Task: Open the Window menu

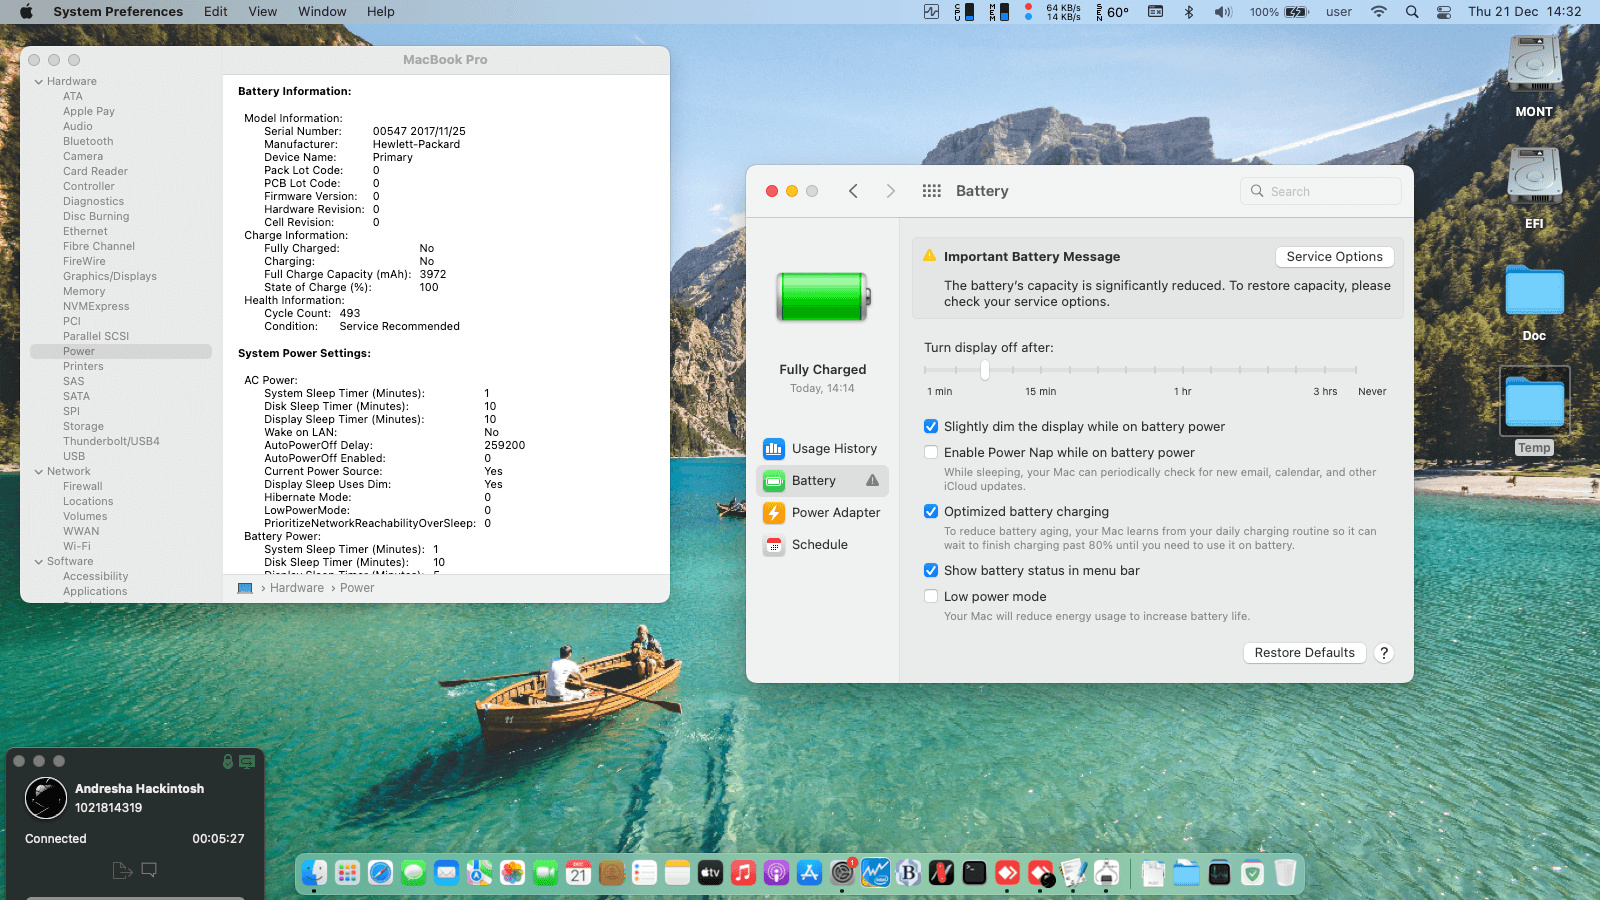Action: click(x=322, y=12)
